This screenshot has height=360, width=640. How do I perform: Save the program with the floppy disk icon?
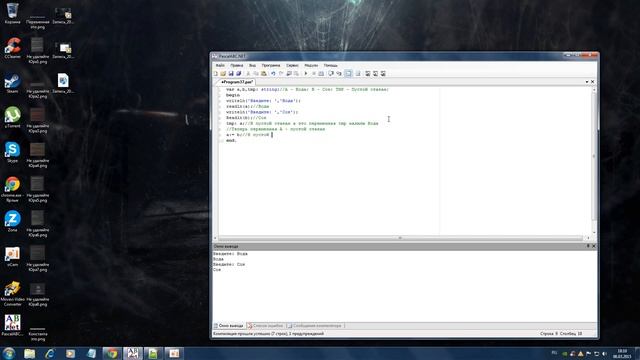tap(231, 73)
